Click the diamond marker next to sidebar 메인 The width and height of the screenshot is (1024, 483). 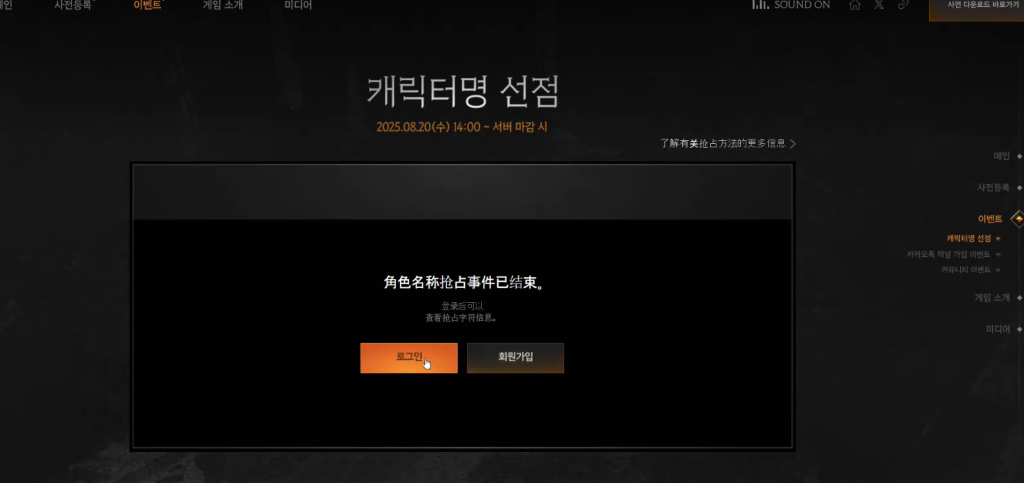(x=1019, y=156)
